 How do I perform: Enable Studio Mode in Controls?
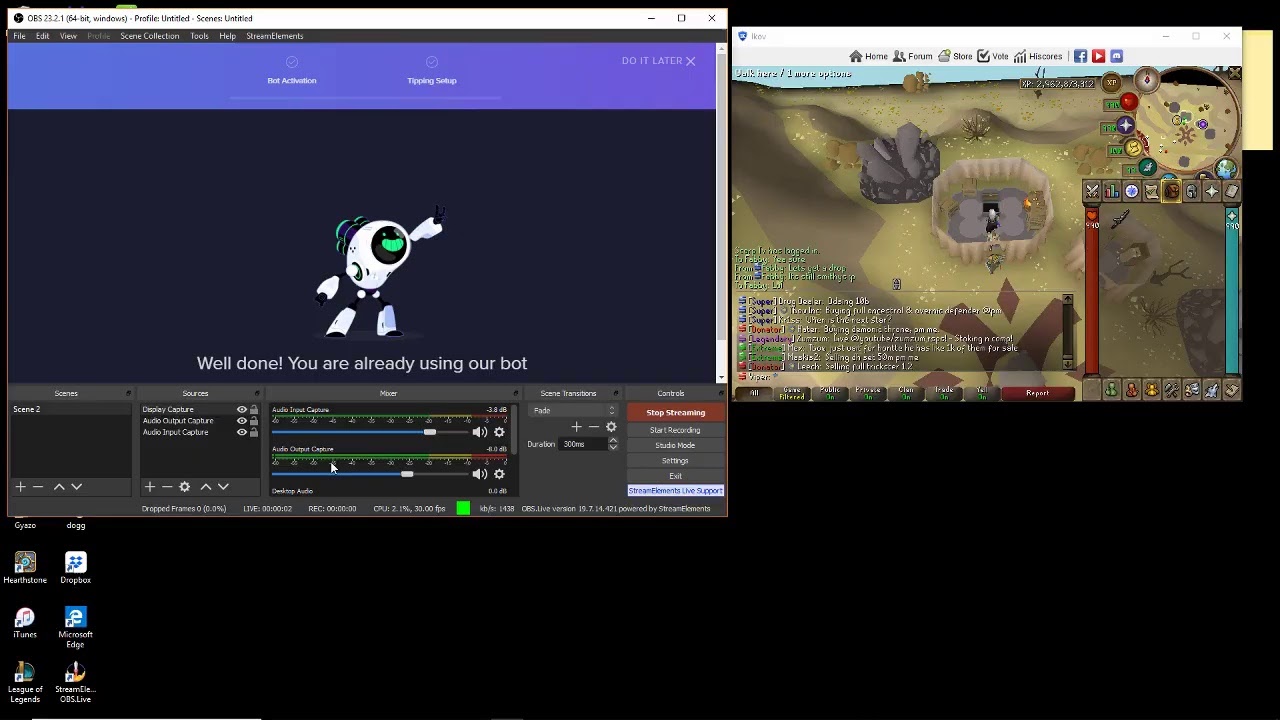[x=675, y=445]
